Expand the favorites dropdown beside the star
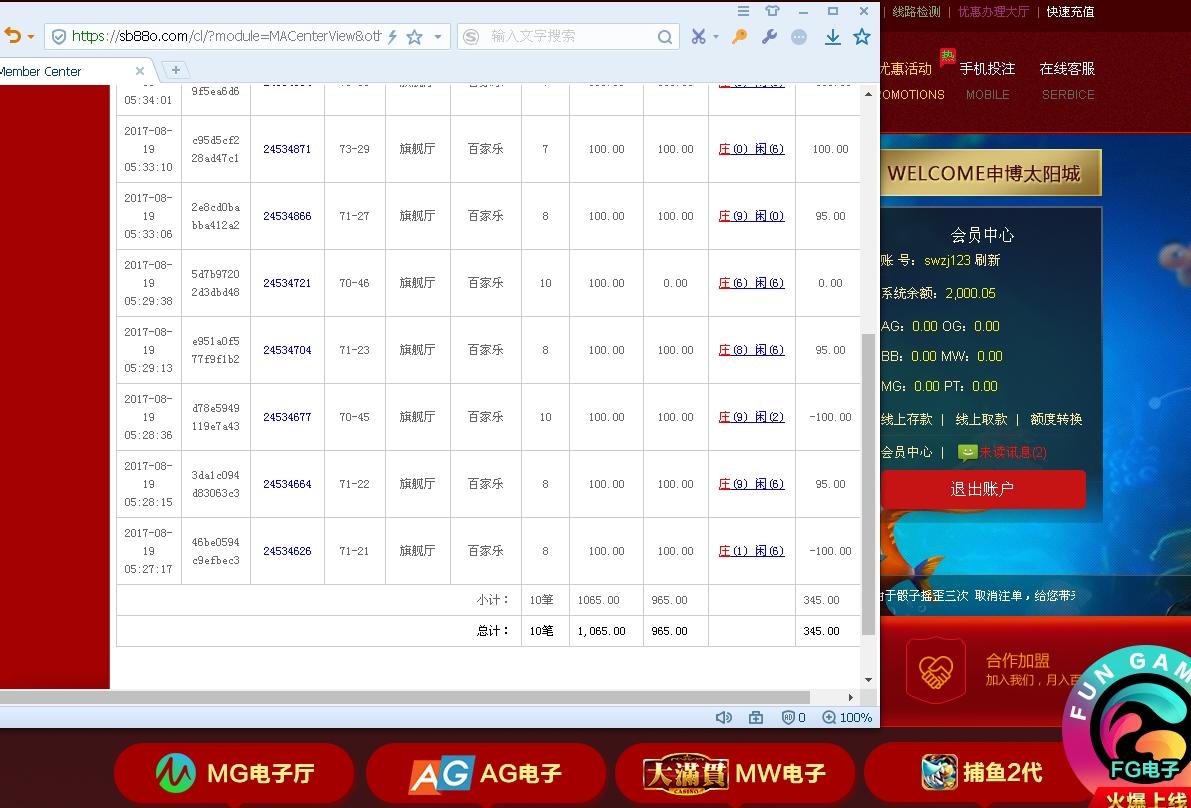The width and height of the screenshot is (1191, 808). click(437, 36)
